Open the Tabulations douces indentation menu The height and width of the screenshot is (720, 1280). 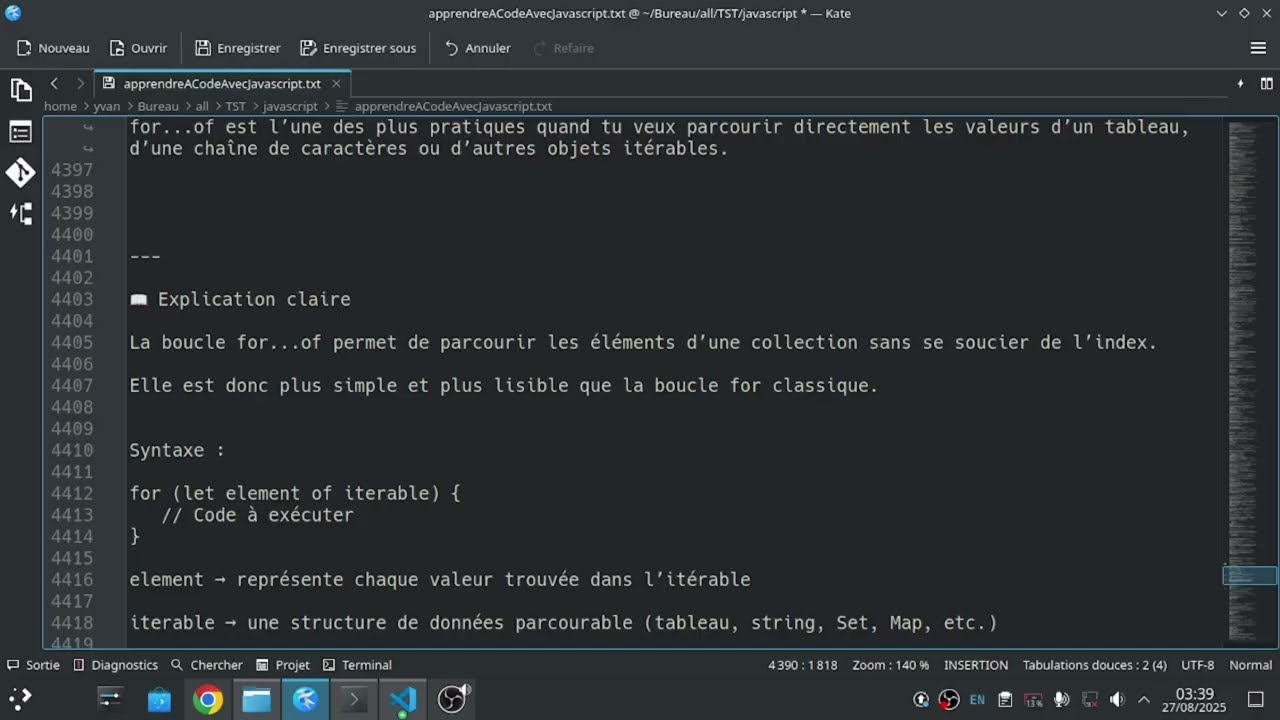pyautogui.click(x=1094, y=665)
